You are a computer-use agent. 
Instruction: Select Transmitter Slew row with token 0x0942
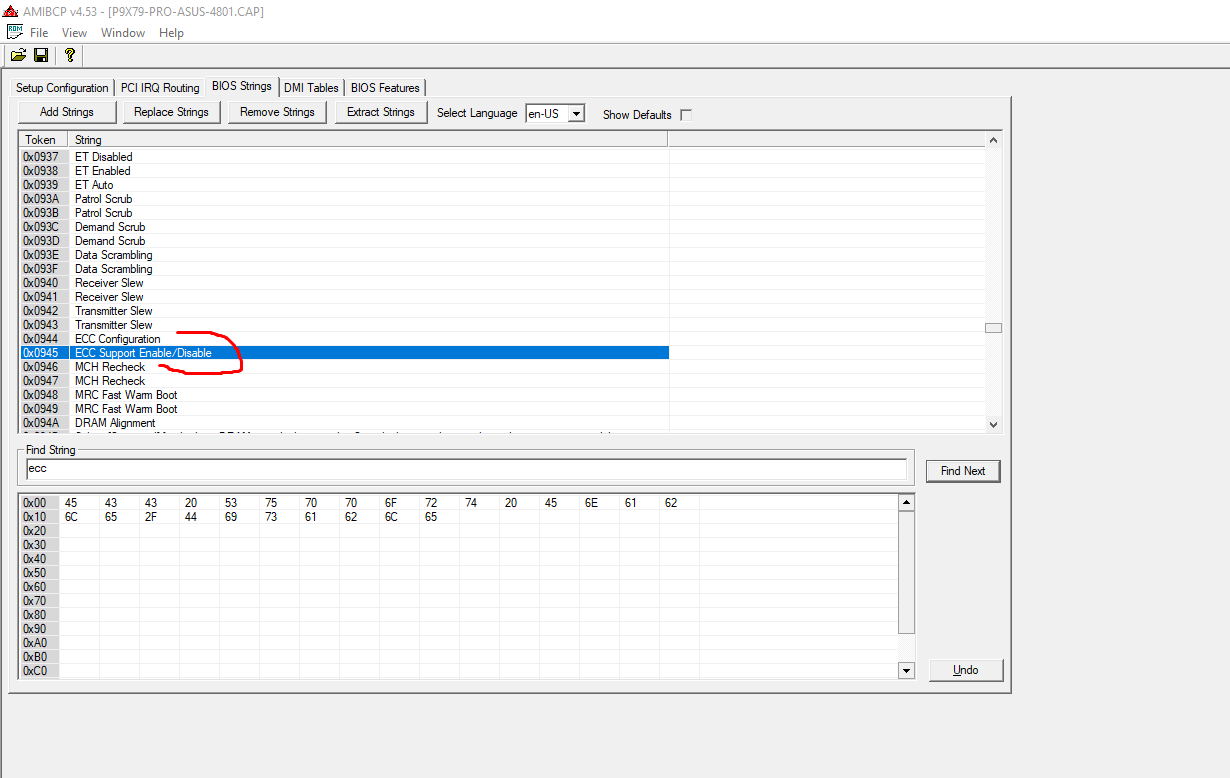tap(344, 311)
